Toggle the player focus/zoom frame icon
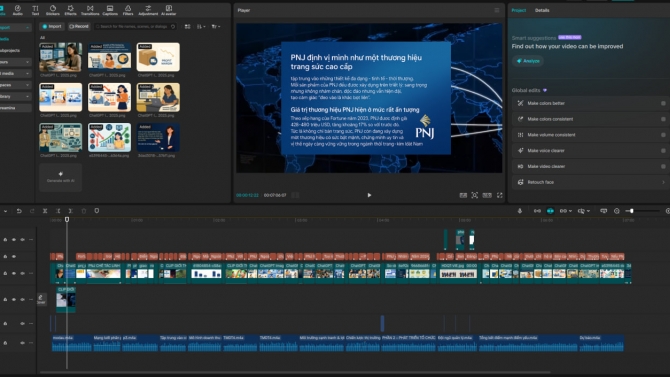The width and height of the screenshot is (670, 377). (475, 195)
